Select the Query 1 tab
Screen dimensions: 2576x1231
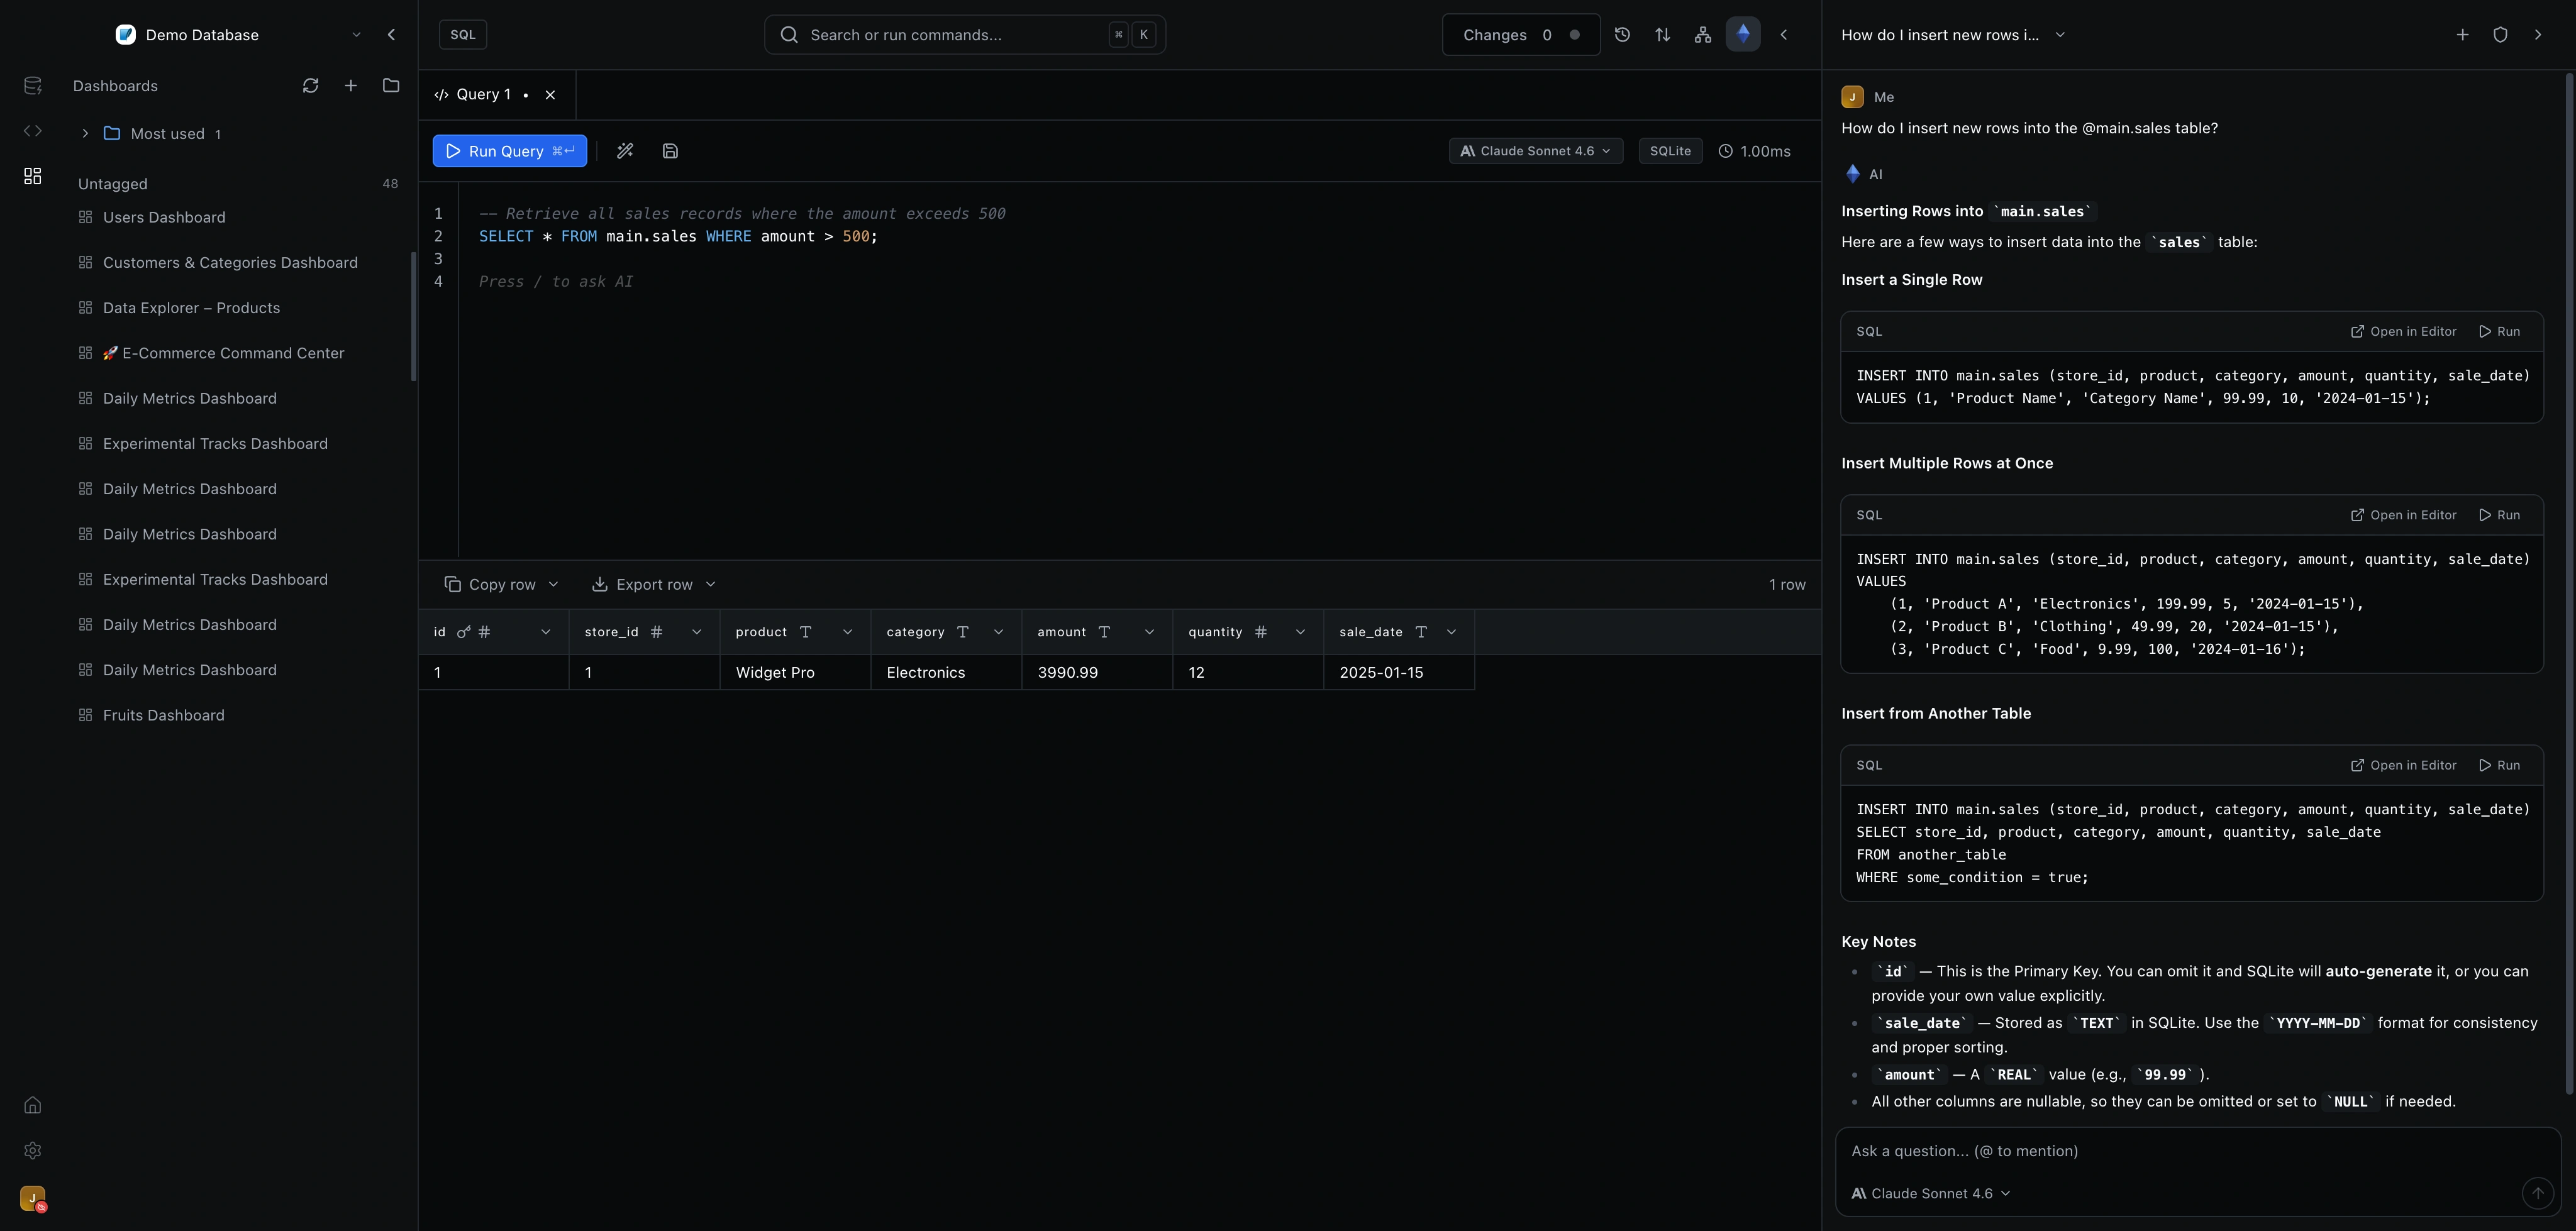[x=483, y=95]
